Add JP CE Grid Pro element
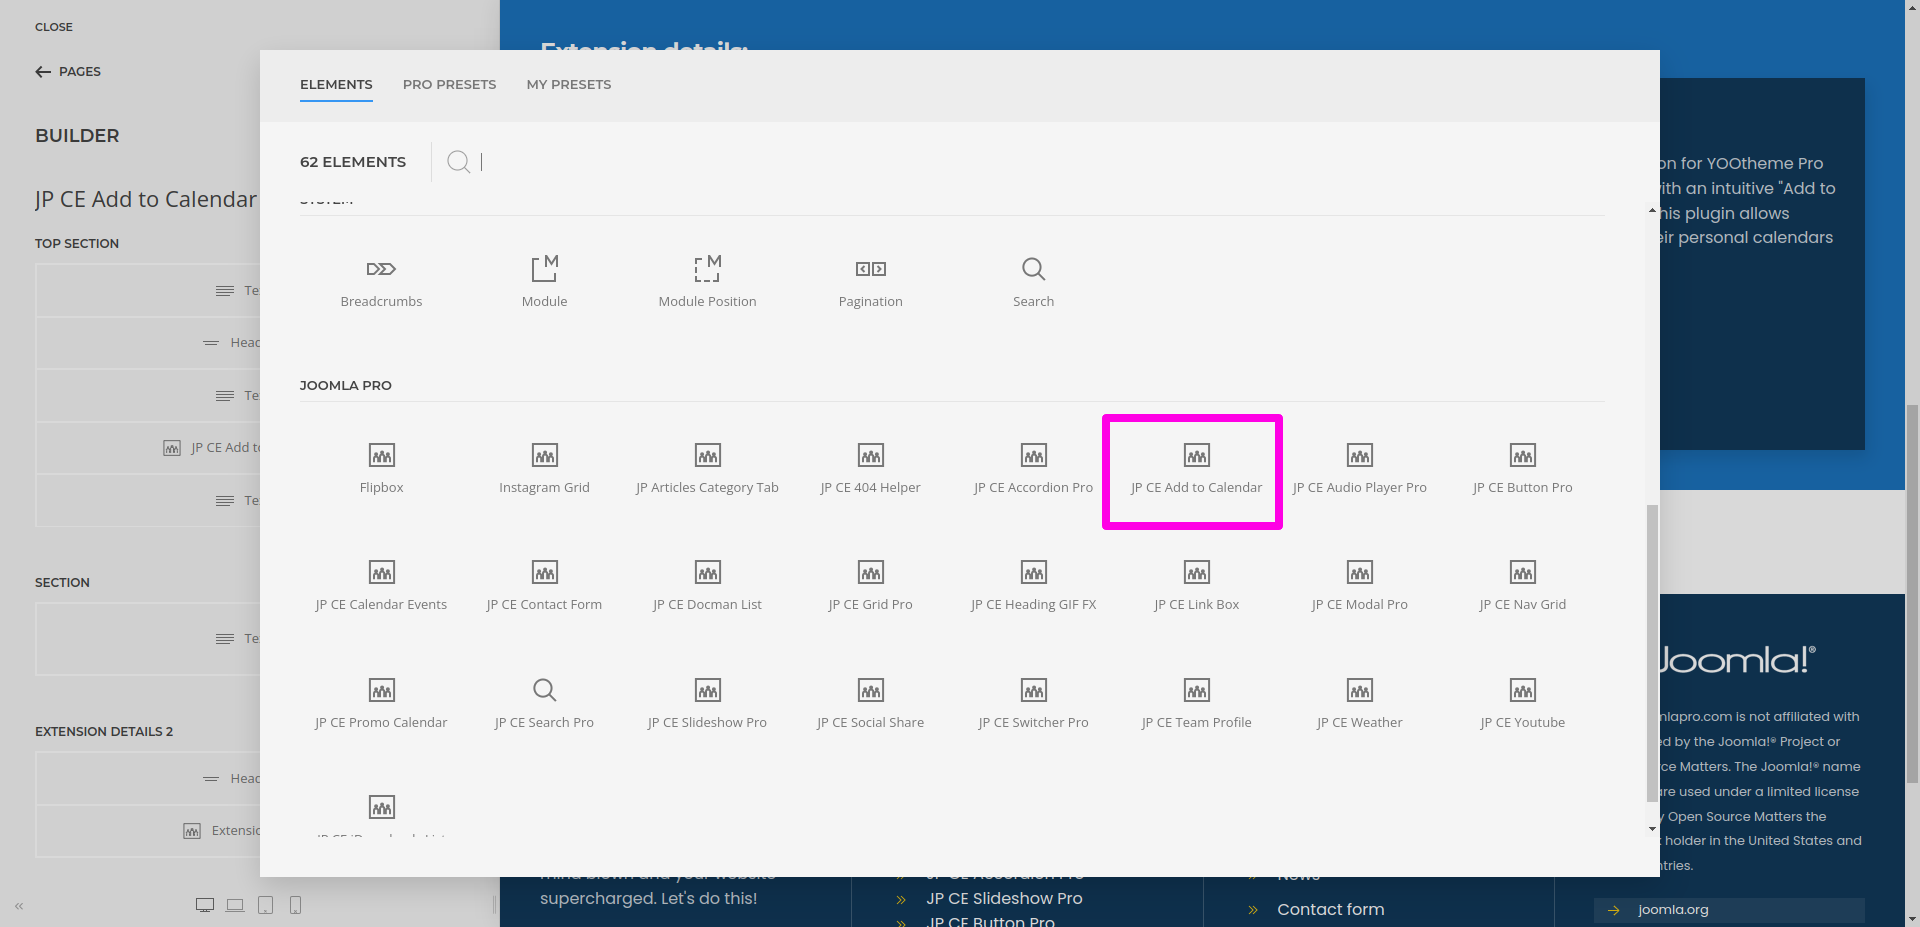The width and height of the screenshot is (1920, 927). [870, 586]
